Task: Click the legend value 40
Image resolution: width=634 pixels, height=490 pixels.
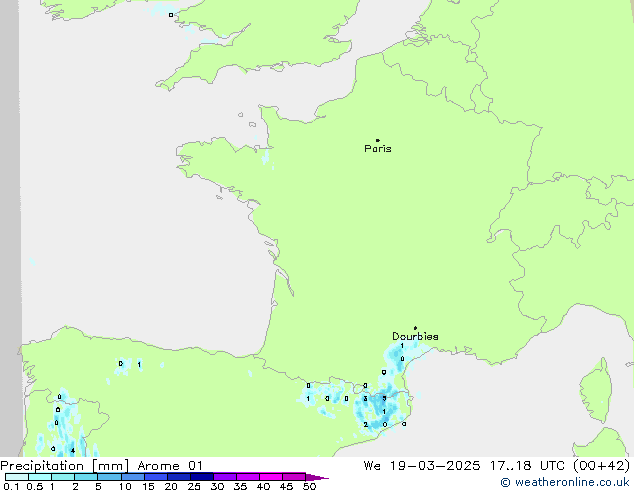Action: coord(264,486)
